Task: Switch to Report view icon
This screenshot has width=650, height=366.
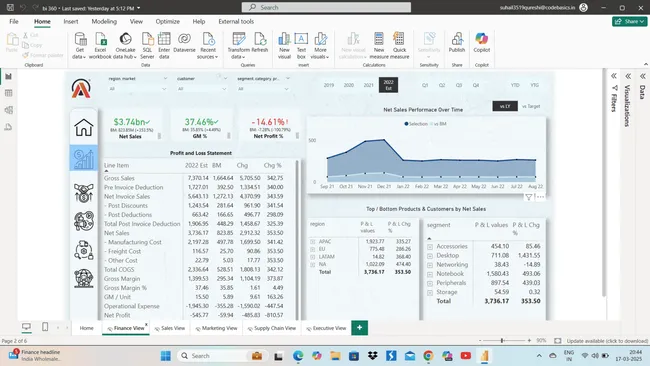Action: click(x=8, y=76)
